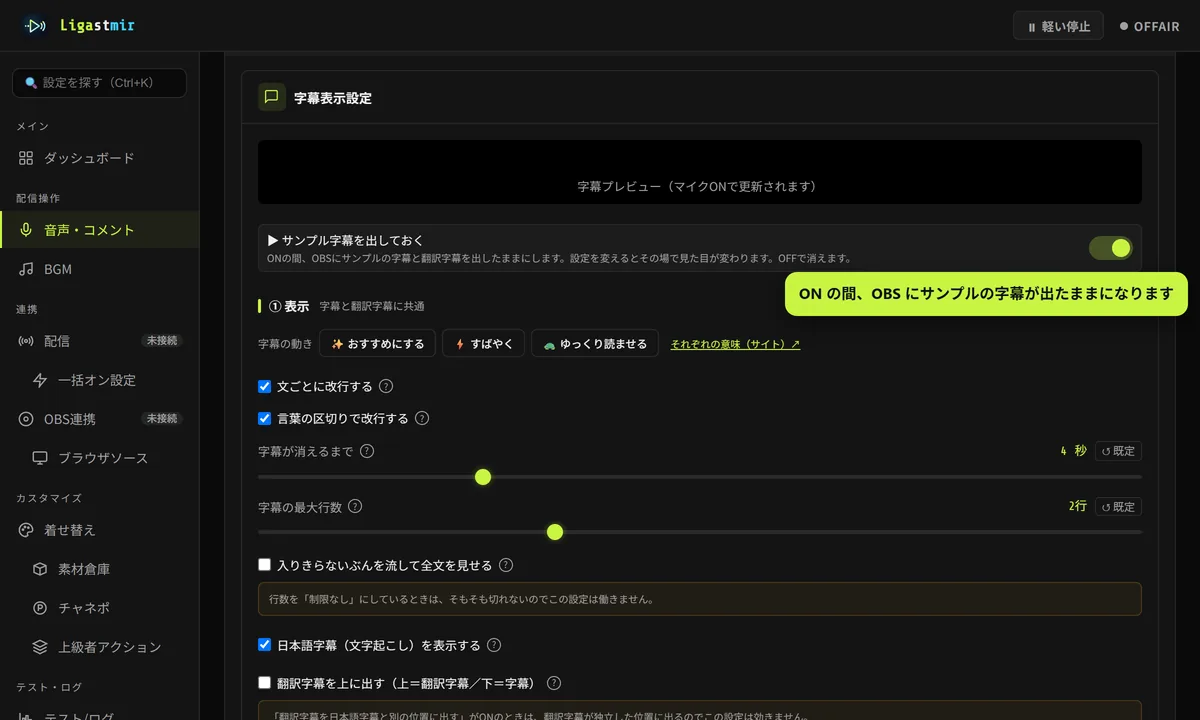Focus the 設定を探す search field
1200x720 pixels.
point(99,83)
